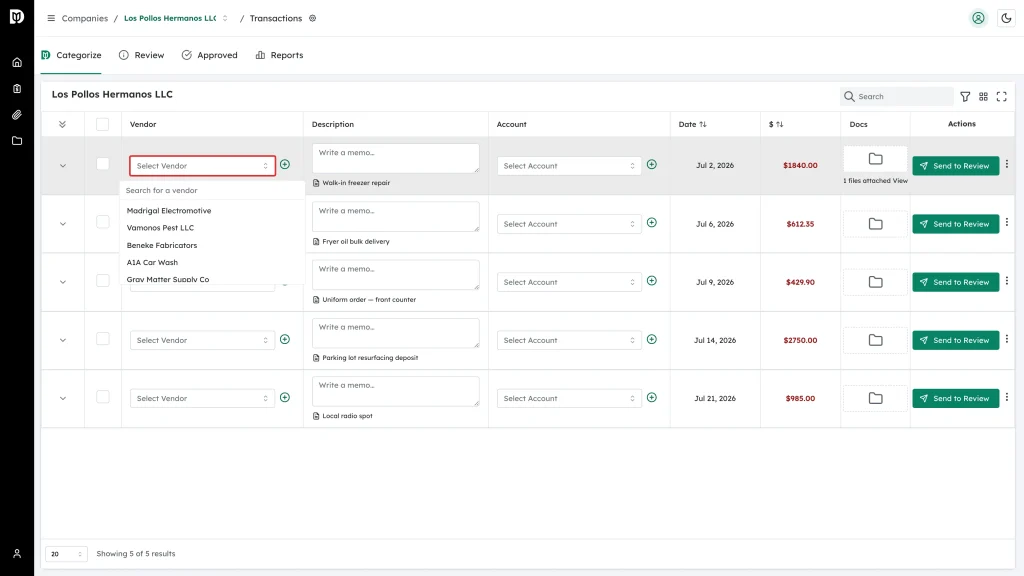This screenshot has width=1024, height=576.
Task: Add account plus icon for $429.90 row
Action: (652, 281)
